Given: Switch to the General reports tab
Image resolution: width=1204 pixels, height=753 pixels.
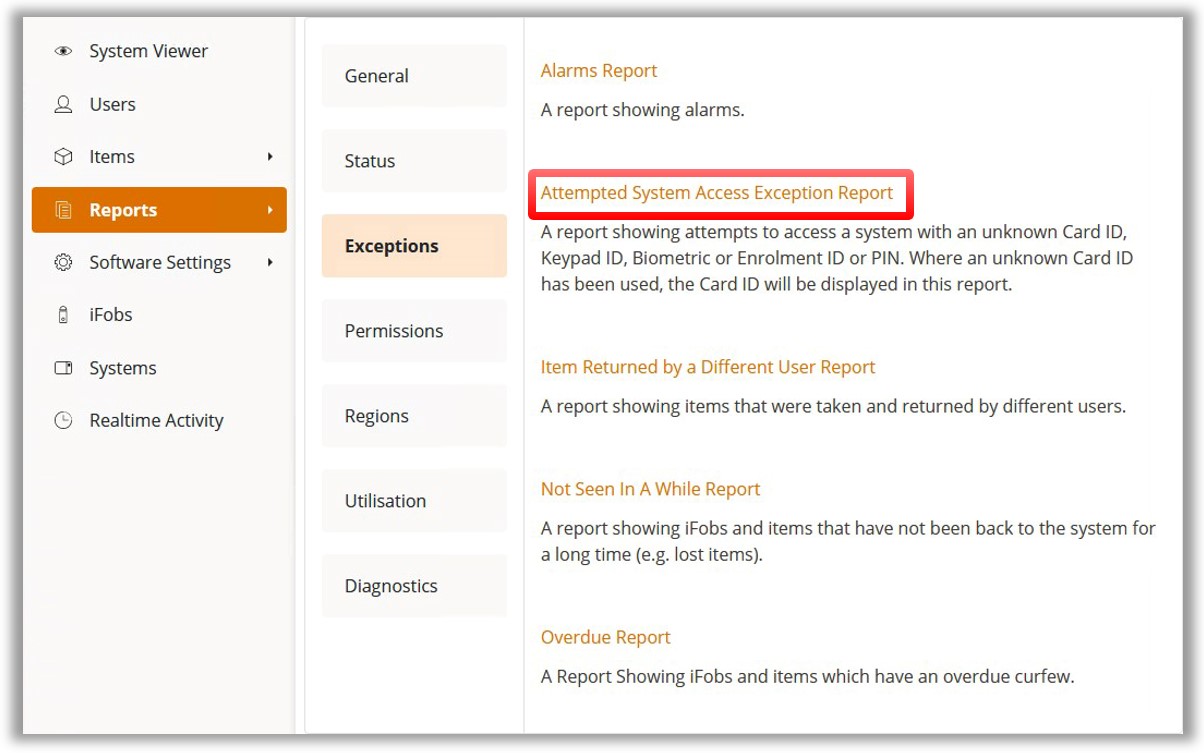Looking at the screenshot, I should coord(414,76).
